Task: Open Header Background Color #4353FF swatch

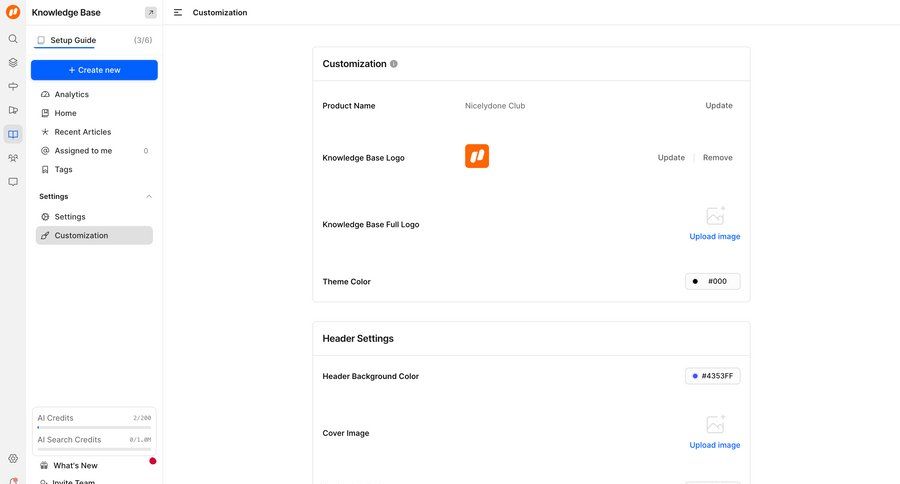Action: 712,376
